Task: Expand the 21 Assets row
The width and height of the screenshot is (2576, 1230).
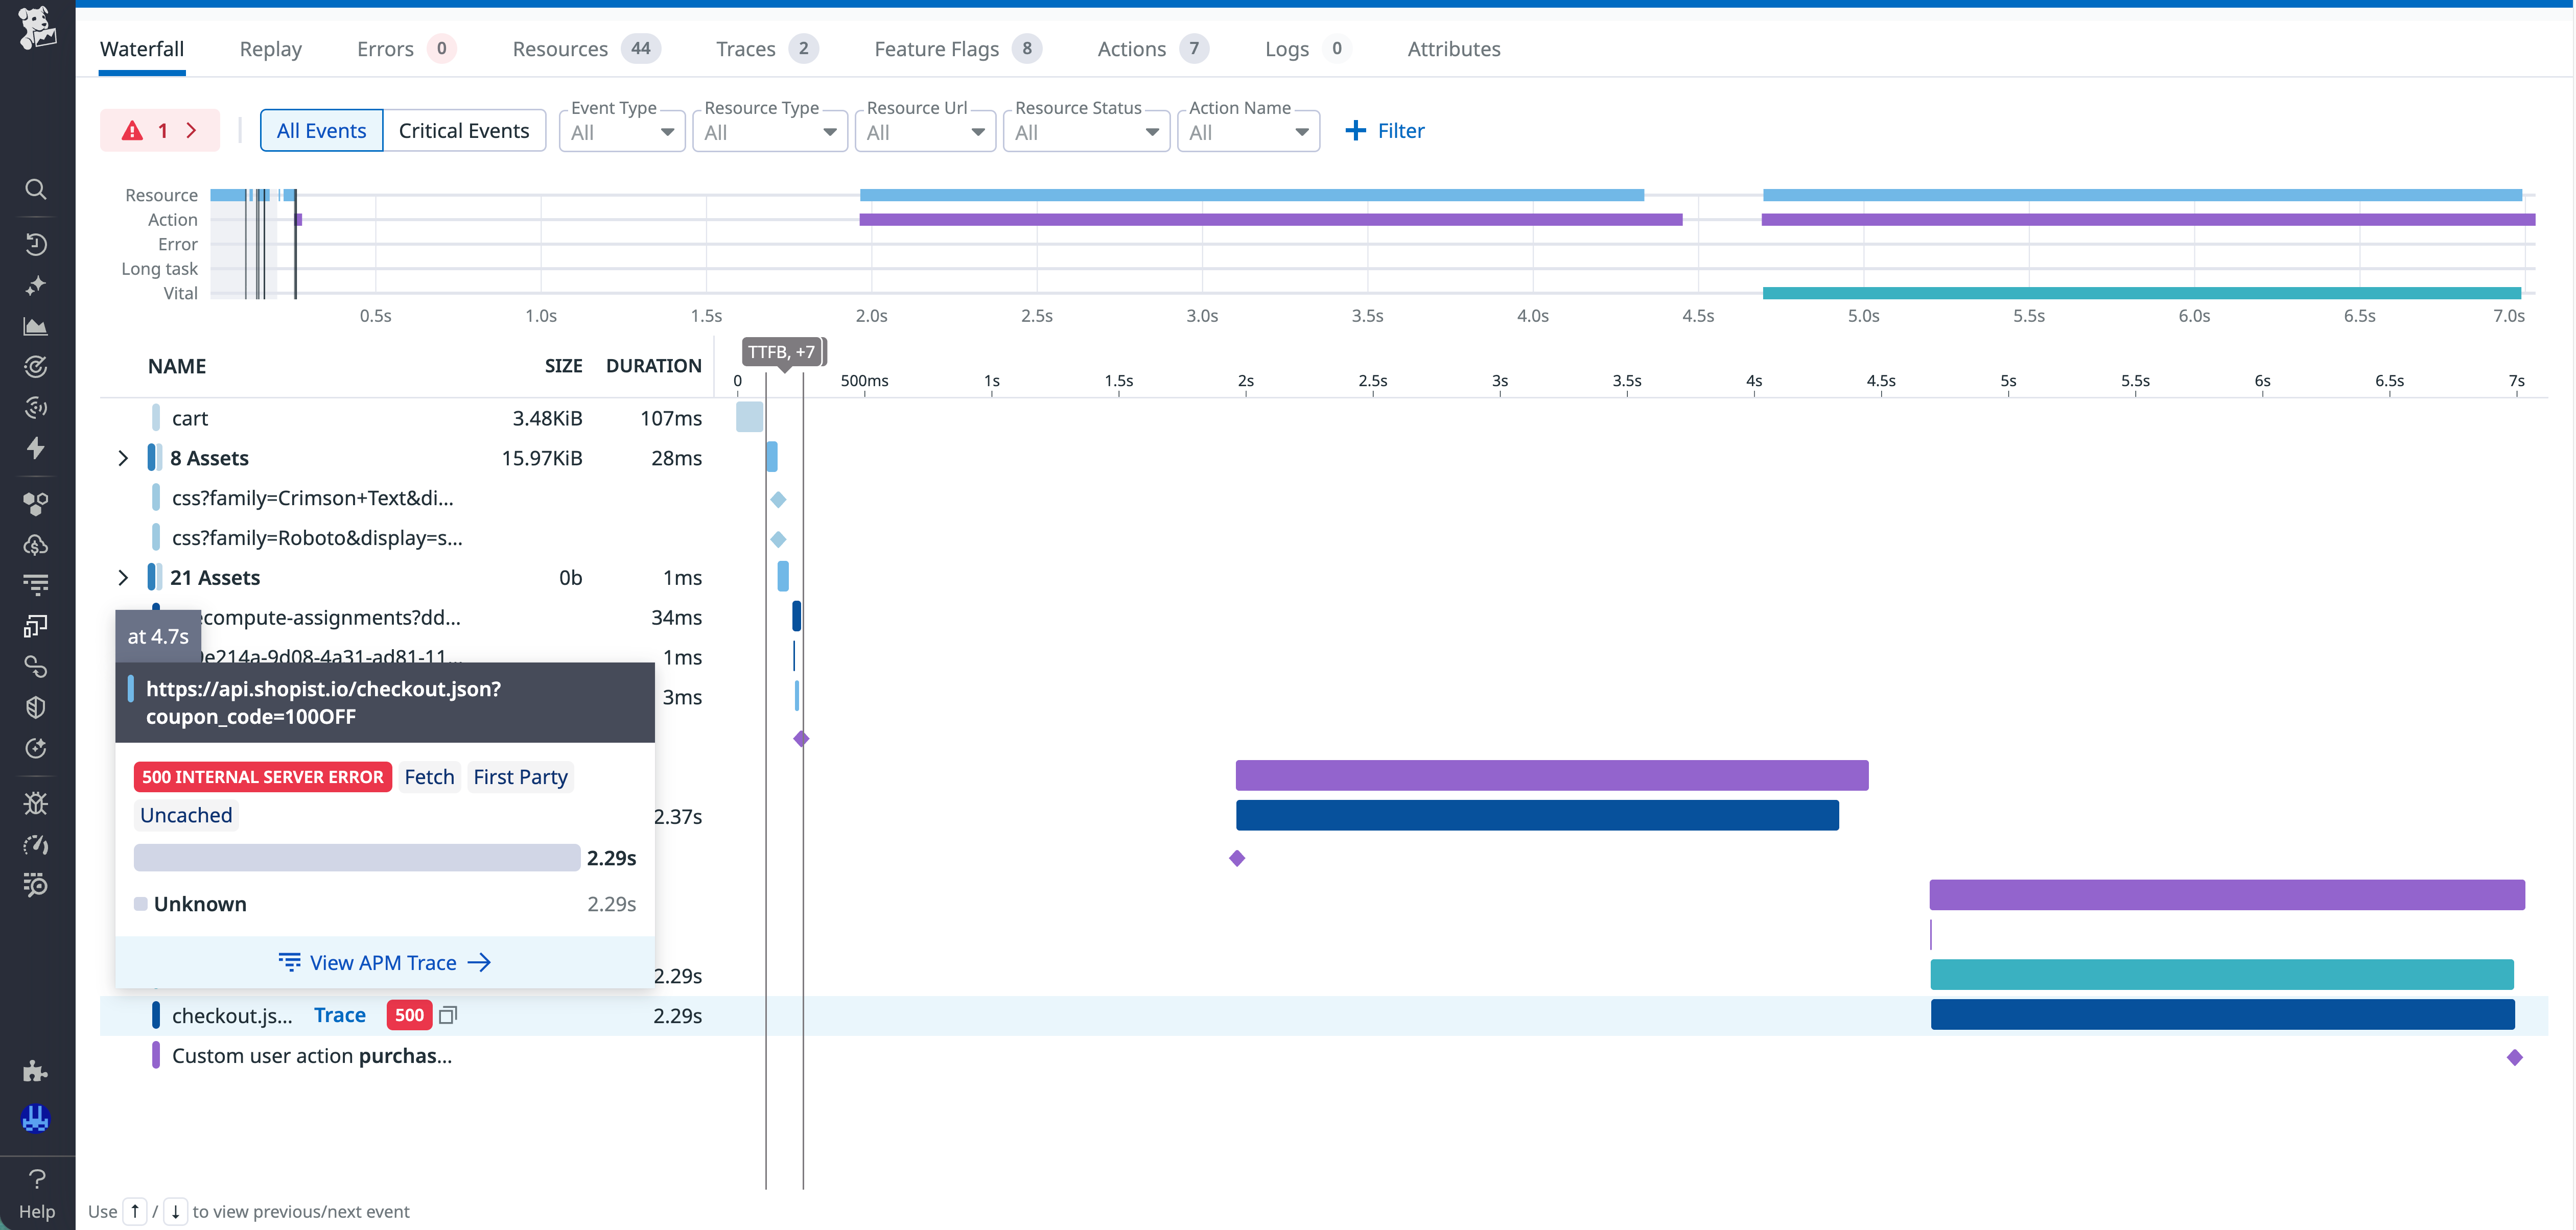Action: pyautogui.click(x=123, y=577)
